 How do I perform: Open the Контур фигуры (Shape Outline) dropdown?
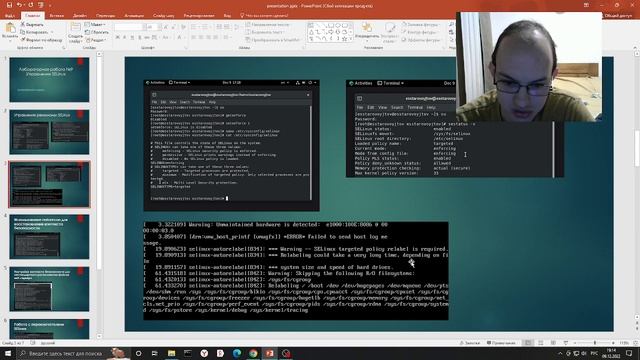[420, 32]
